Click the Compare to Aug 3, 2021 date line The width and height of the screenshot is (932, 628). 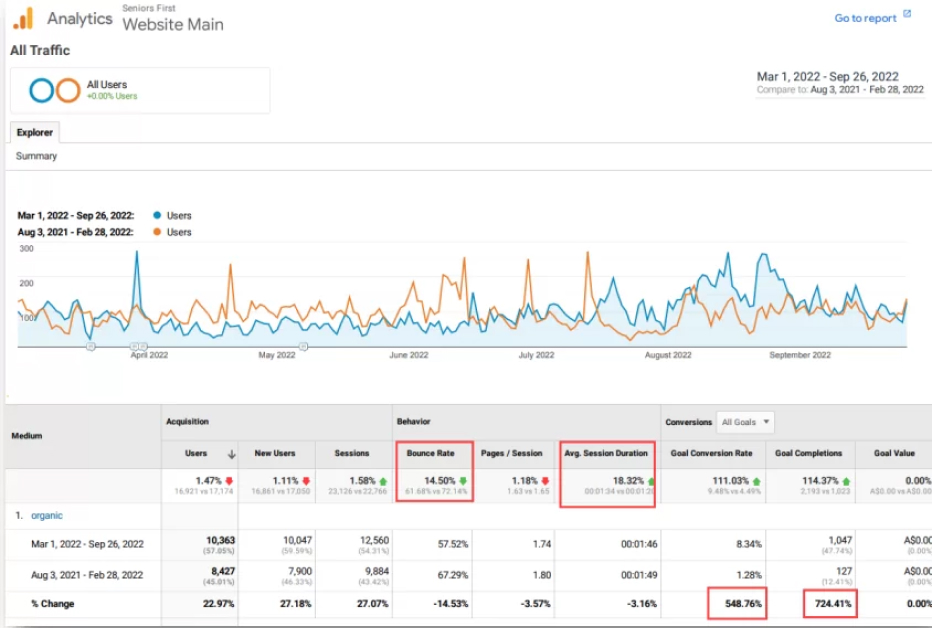point(840,90)
